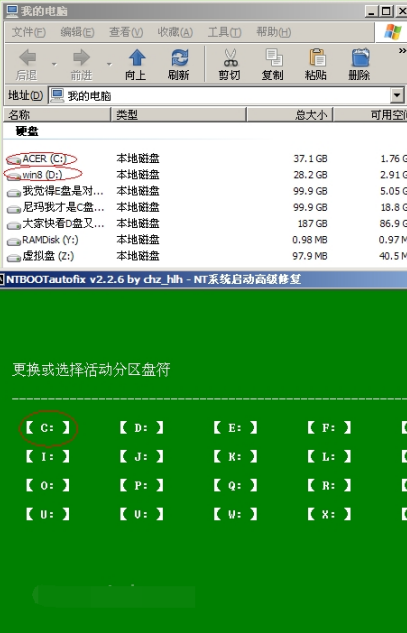Open the 帮助(H) menu
407x633 pixels.
[x=273, y=32]
